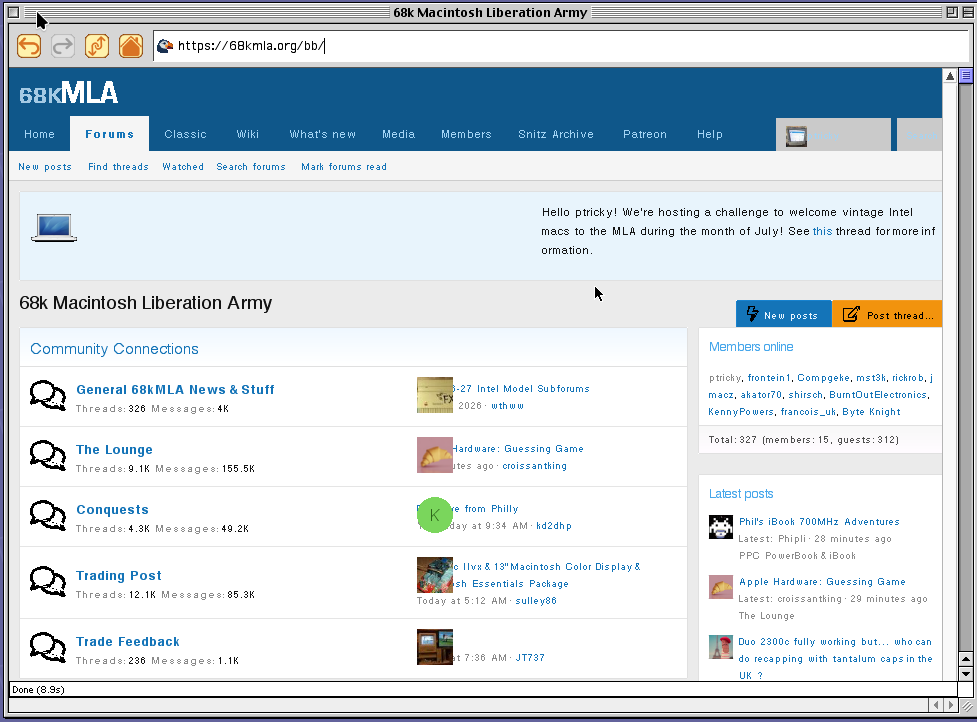The height and width of the screenshot is (722, 977).
Task: Open the What's new tab
Action: point(322,134)
